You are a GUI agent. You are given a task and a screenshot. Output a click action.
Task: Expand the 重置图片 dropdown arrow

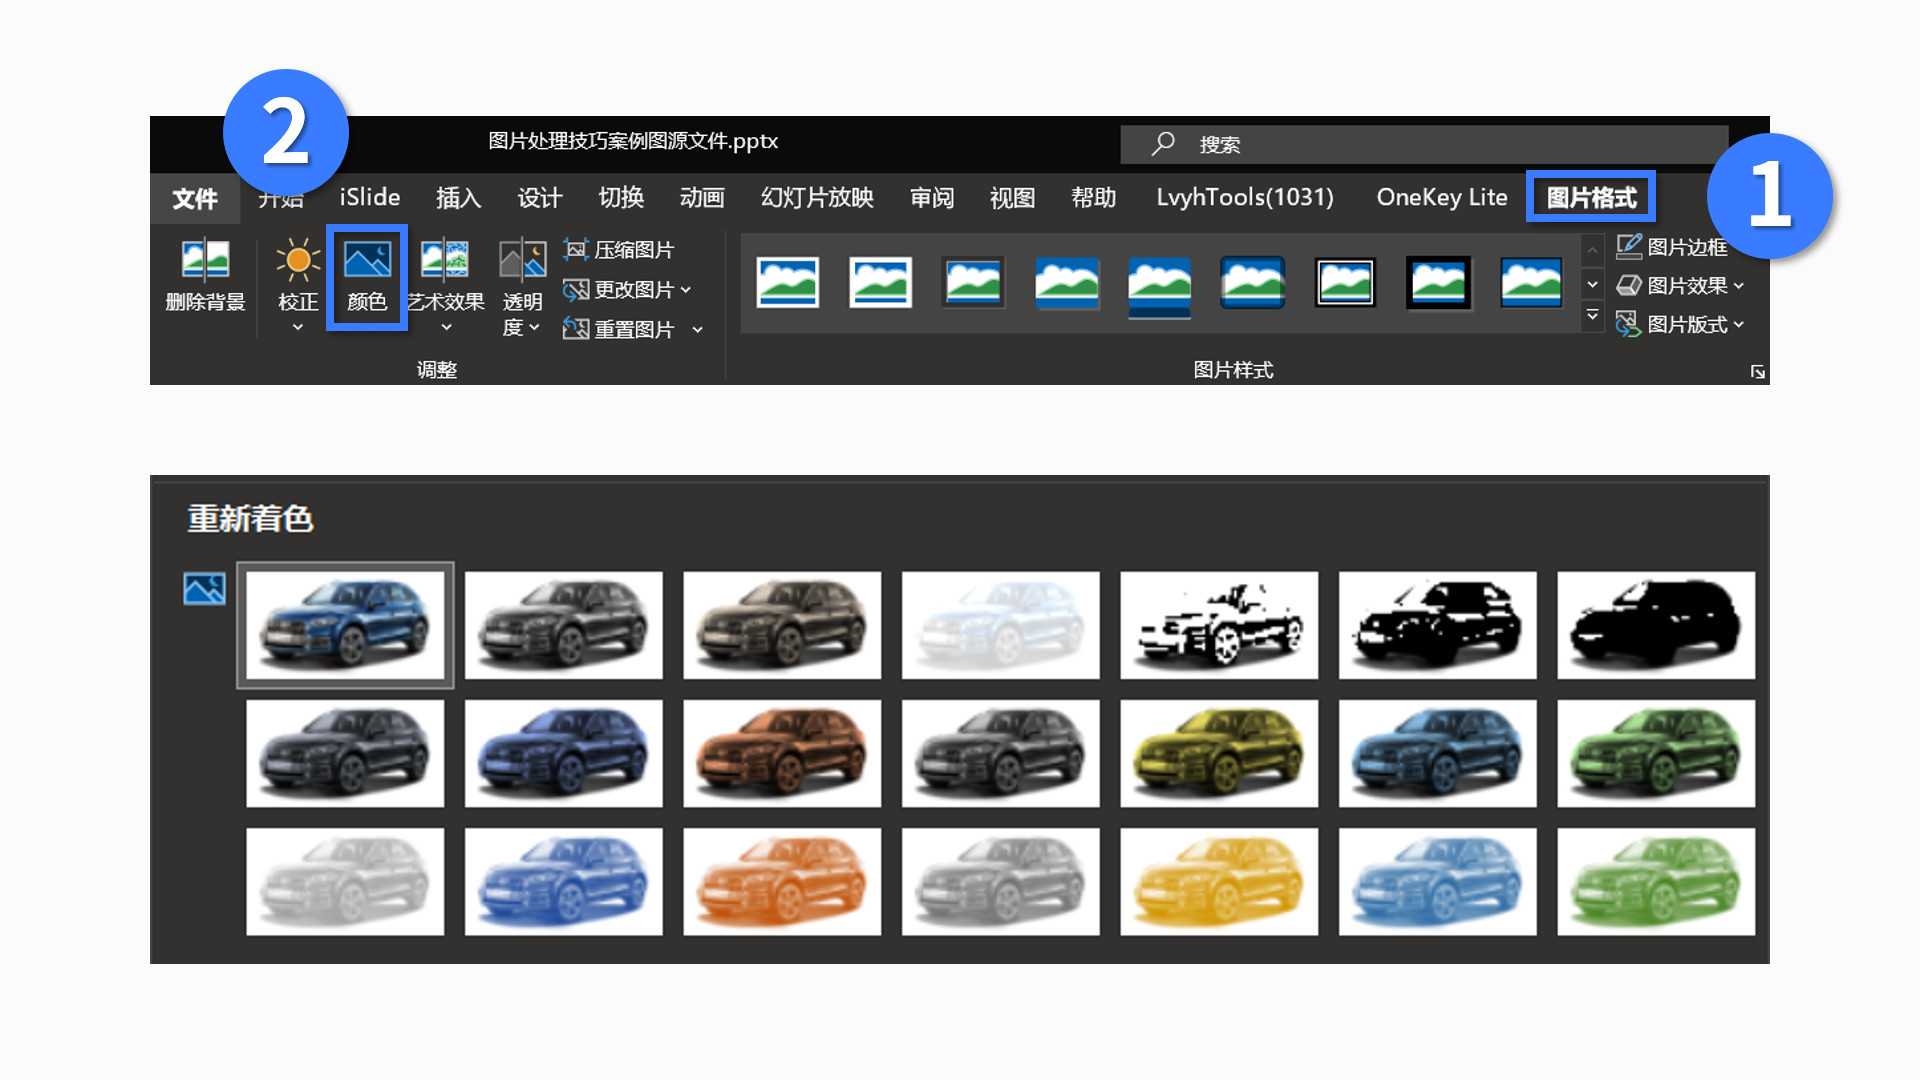pyautogui.click(x=698, y=329)
